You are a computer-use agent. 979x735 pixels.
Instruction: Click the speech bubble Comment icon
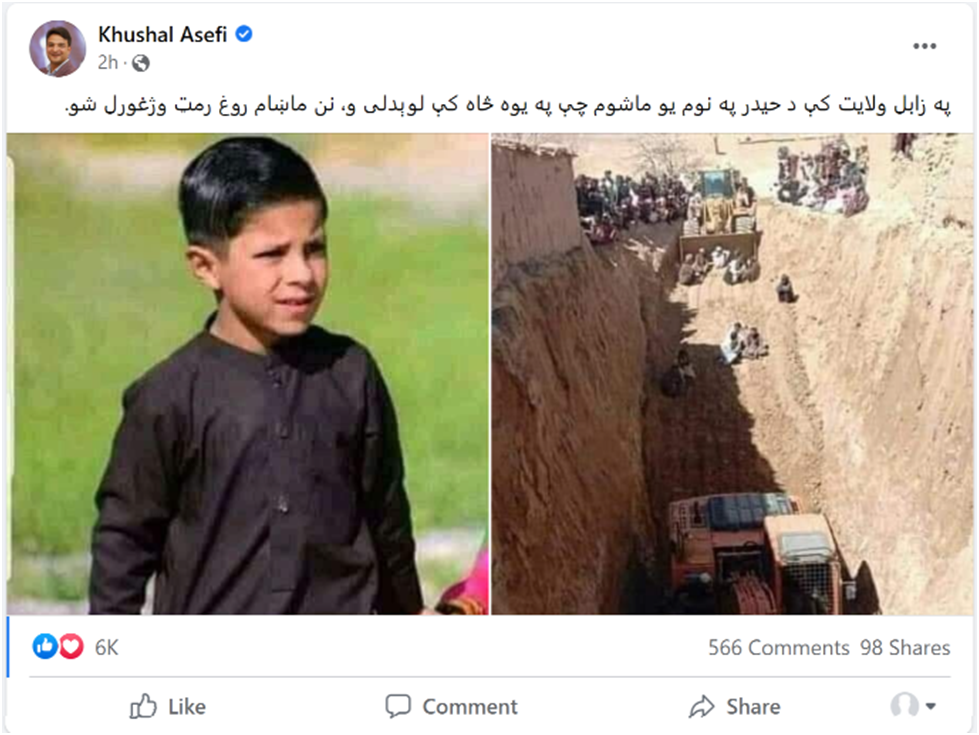(398, 706)
